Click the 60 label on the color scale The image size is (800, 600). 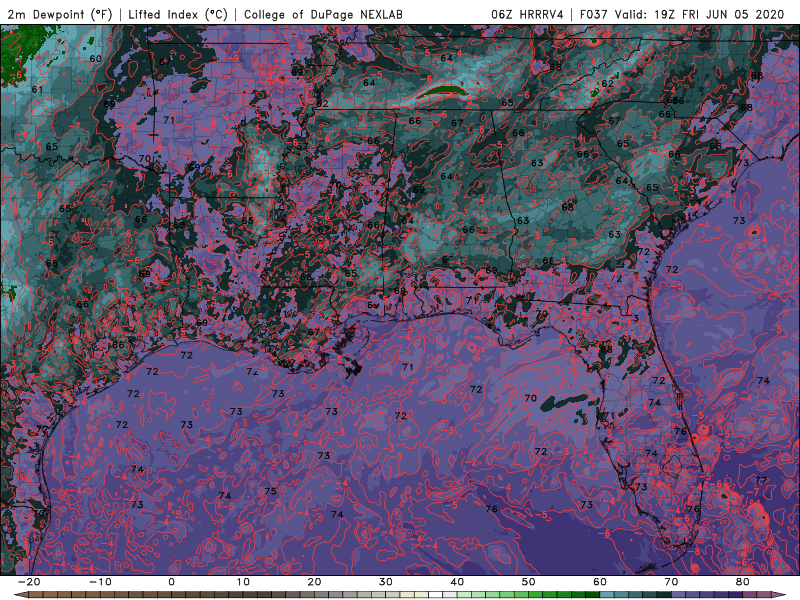click(600, 582)
